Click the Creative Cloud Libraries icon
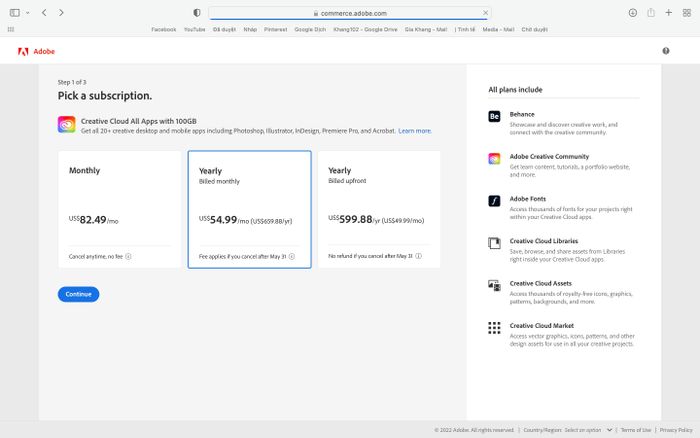 point(494,243)
